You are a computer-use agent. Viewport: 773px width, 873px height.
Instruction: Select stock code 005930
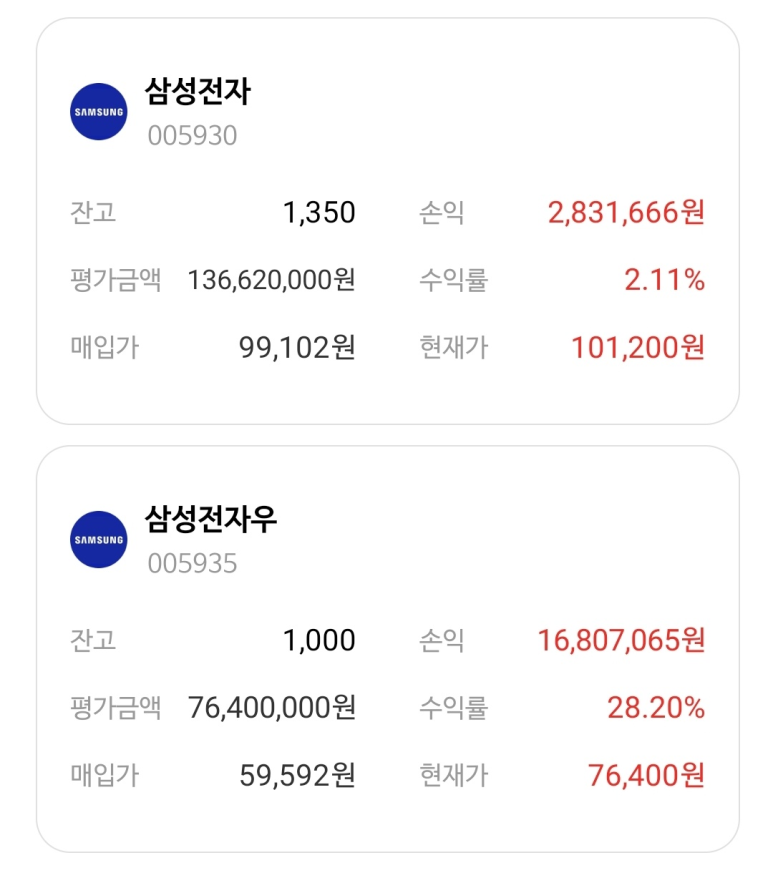(192, 136)
